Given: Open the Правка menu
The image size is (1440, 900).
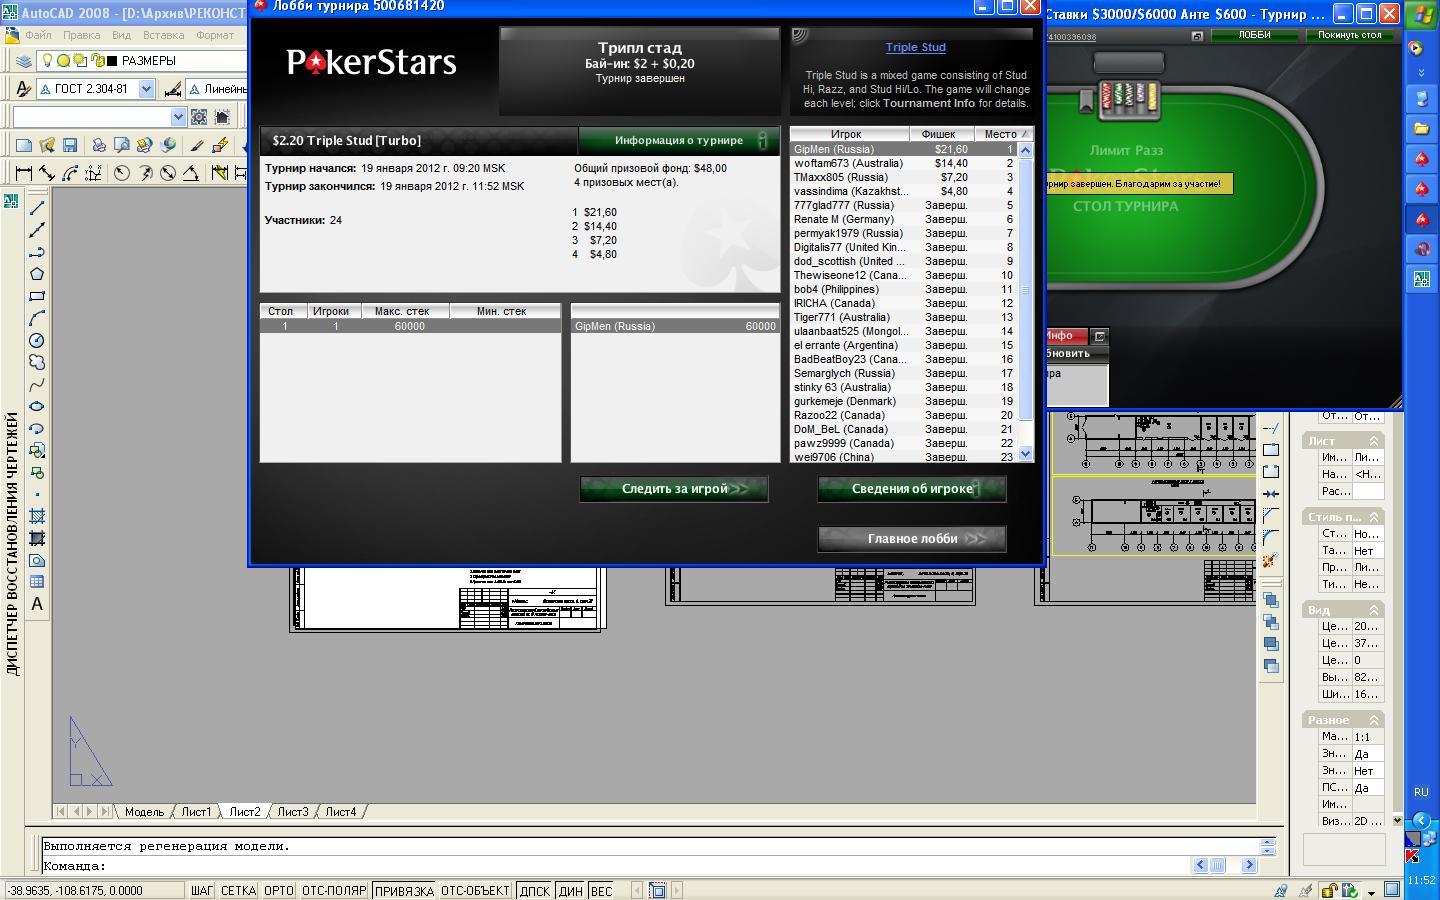Looking at the screenshot, I should pyautogui.click(x=81, y=35).
